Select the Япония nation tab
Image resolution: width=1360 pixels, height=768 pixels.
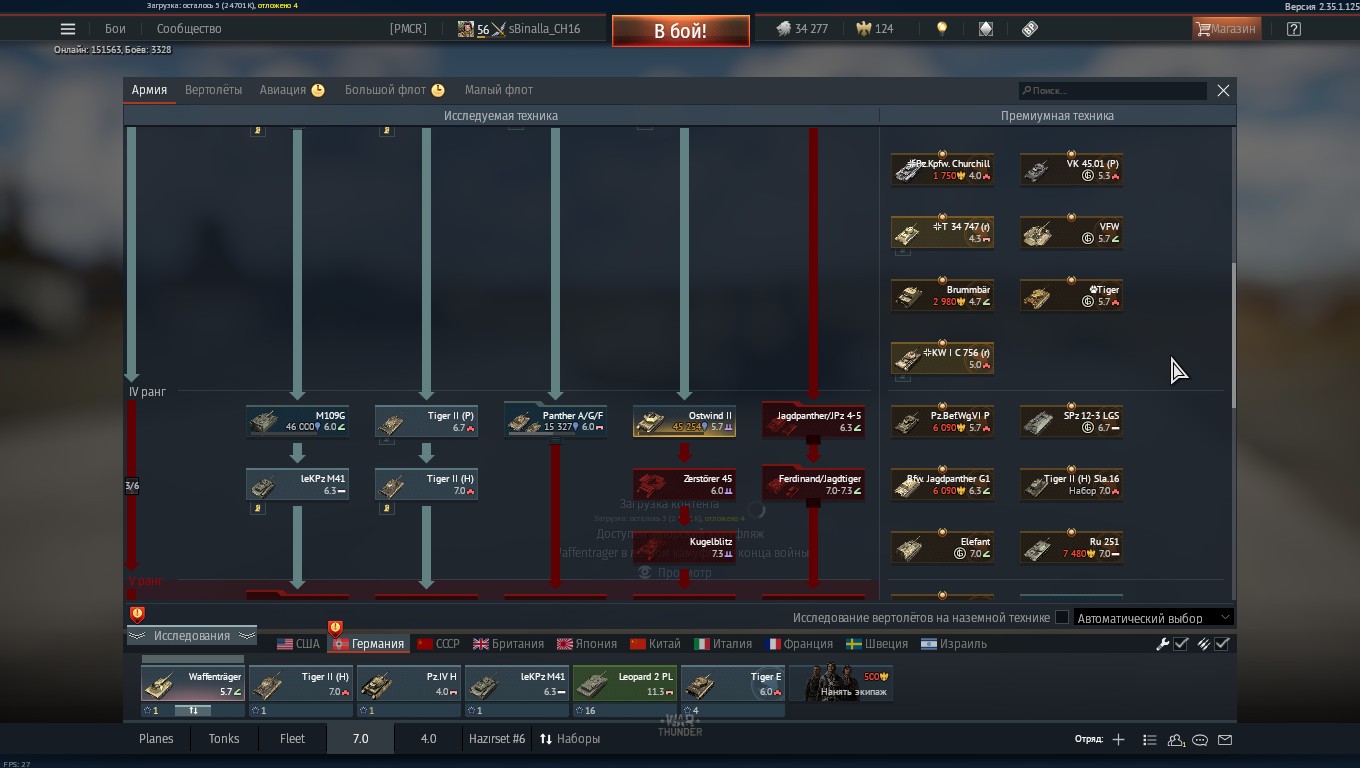point(587,644)
